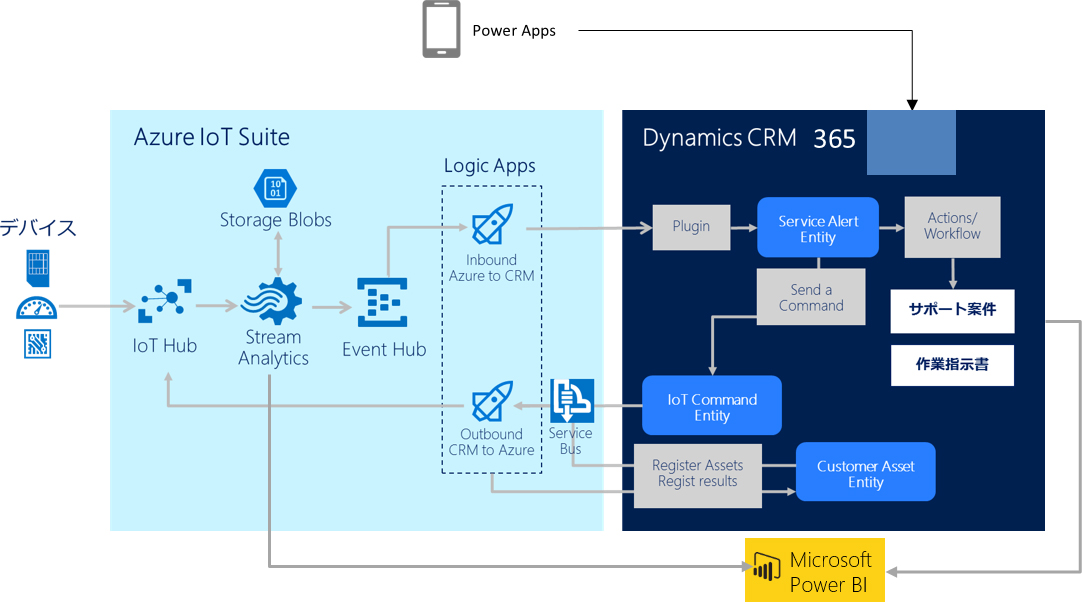Image resolution: width=1082 pixels, height=603 pixels.
Task: Select the Event Hub label
Action: (384, 349)
